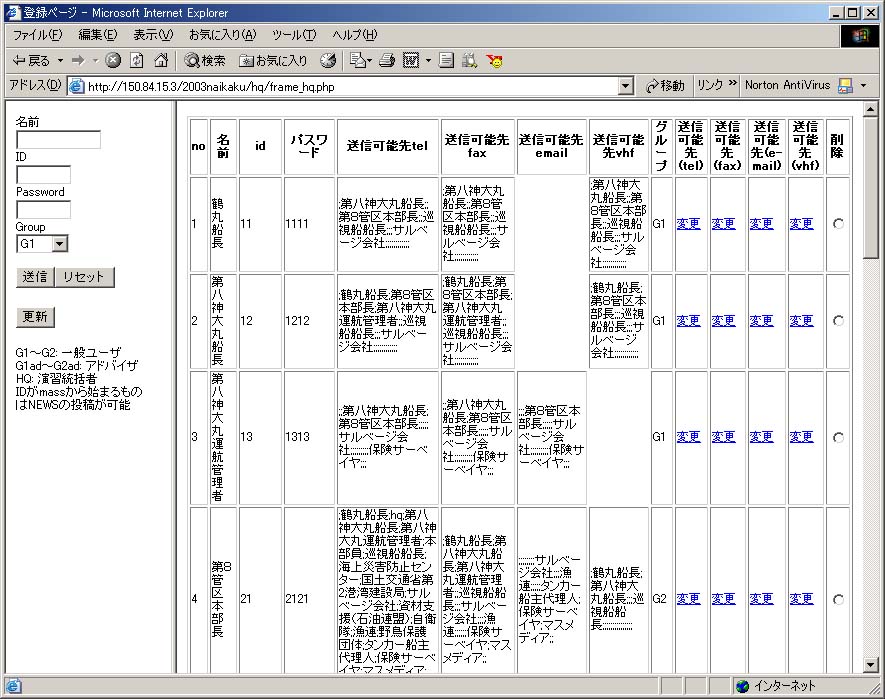This screenshot has width=885, height=699.
Task: Select delete radio for 第8管区本部長 row
Action: [838, 599]
